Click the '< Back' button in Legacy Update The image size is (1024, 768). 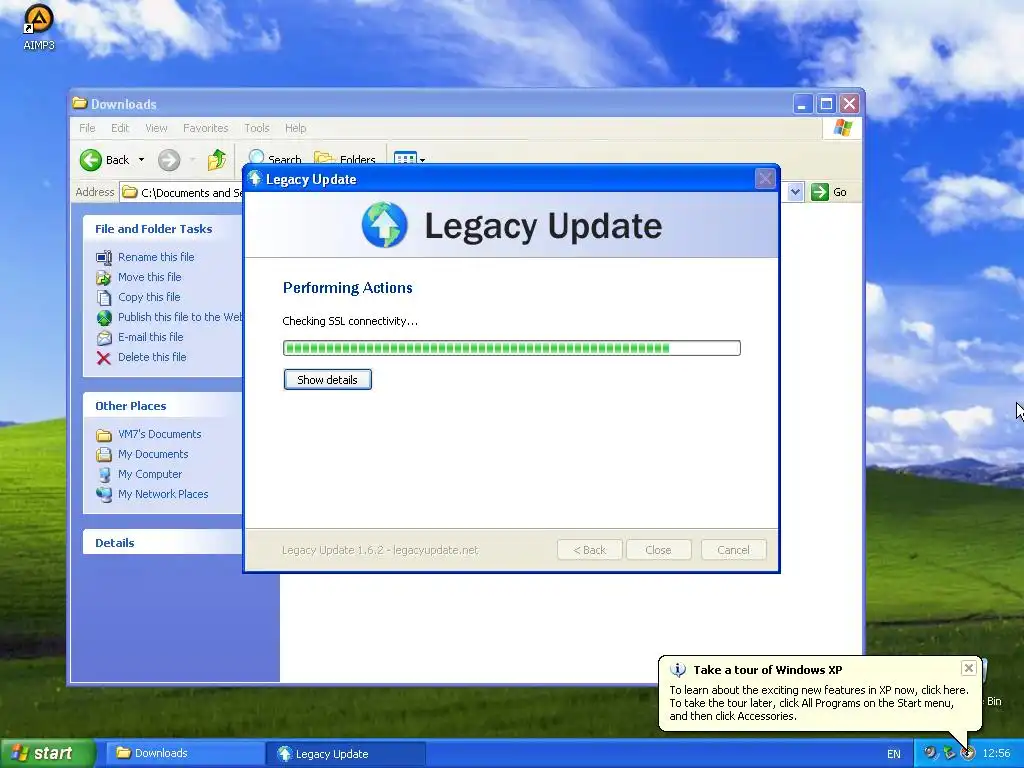[590, 550]
